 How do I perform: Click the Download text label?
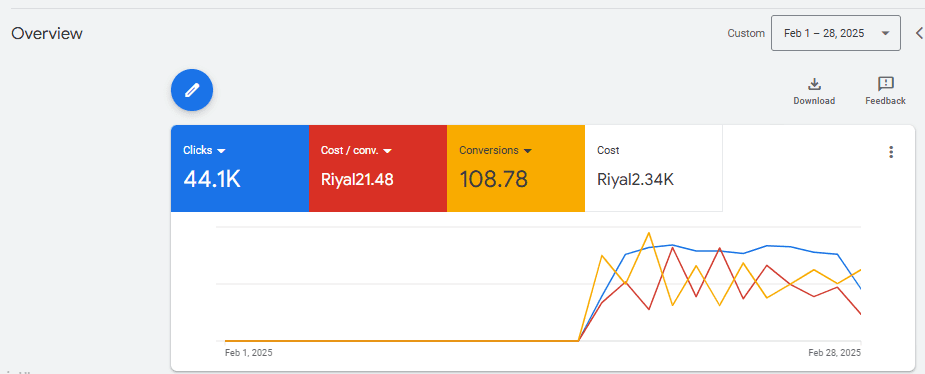(x=814, y=101)
